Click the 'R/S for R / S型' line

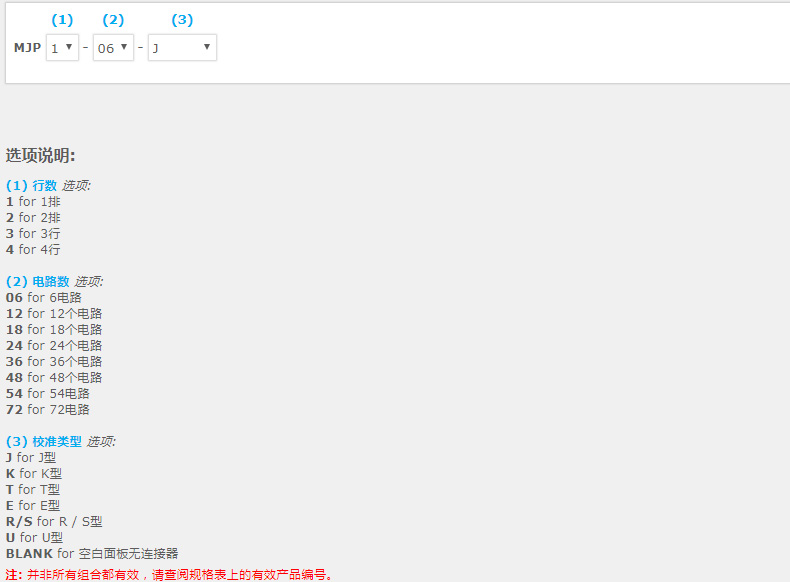(54, 521)
